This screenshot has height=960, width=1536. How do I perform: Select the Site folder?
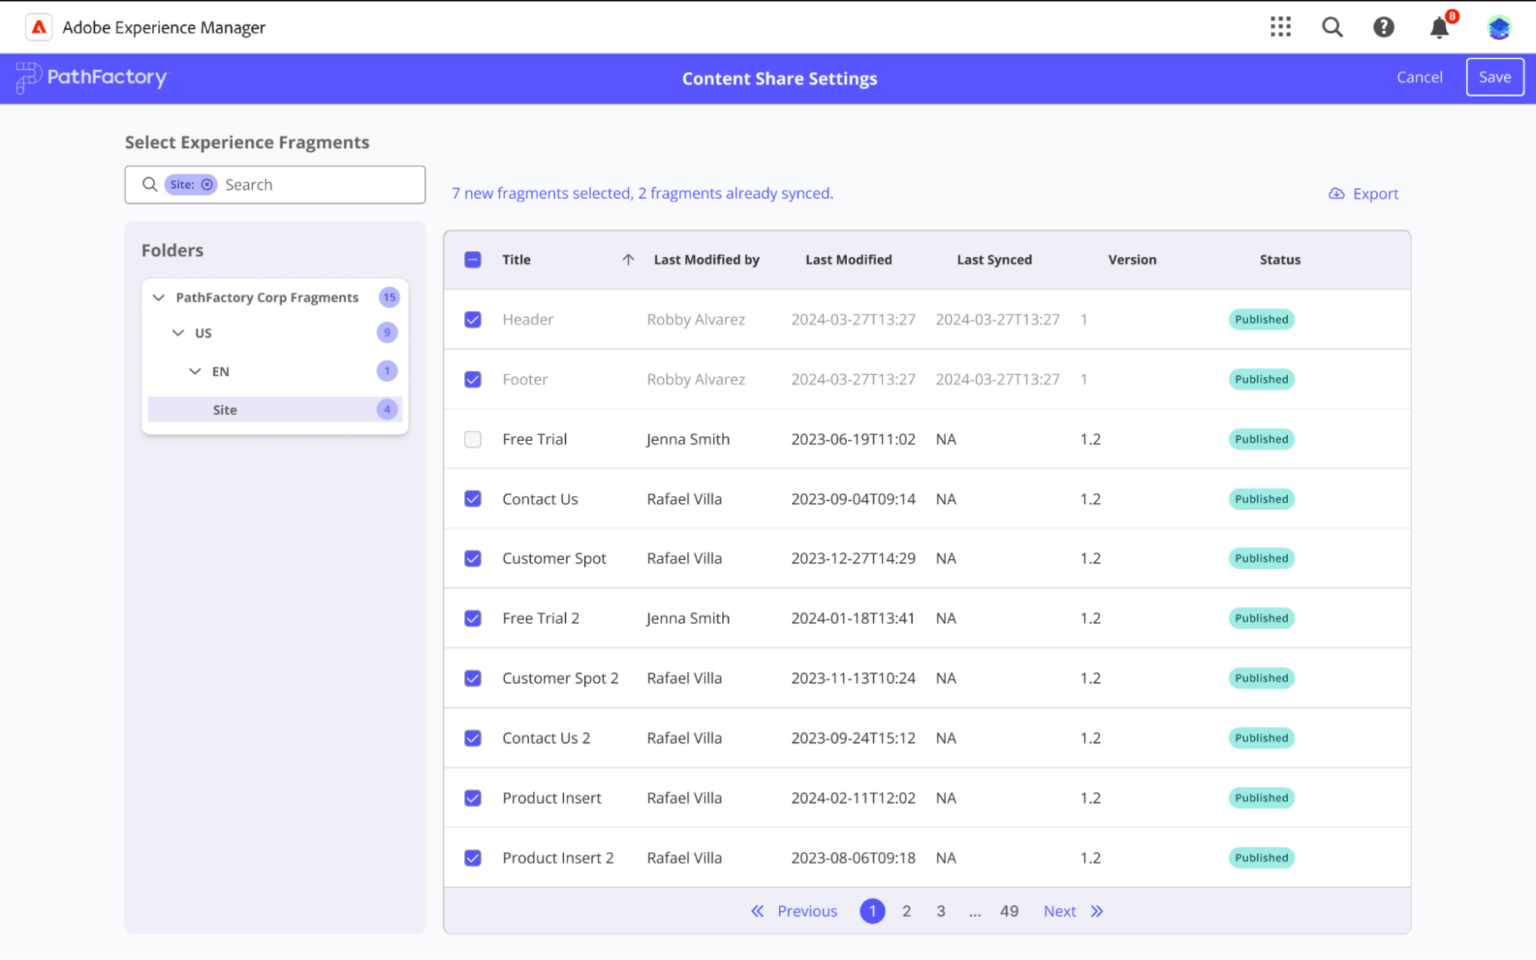point(225,409)
